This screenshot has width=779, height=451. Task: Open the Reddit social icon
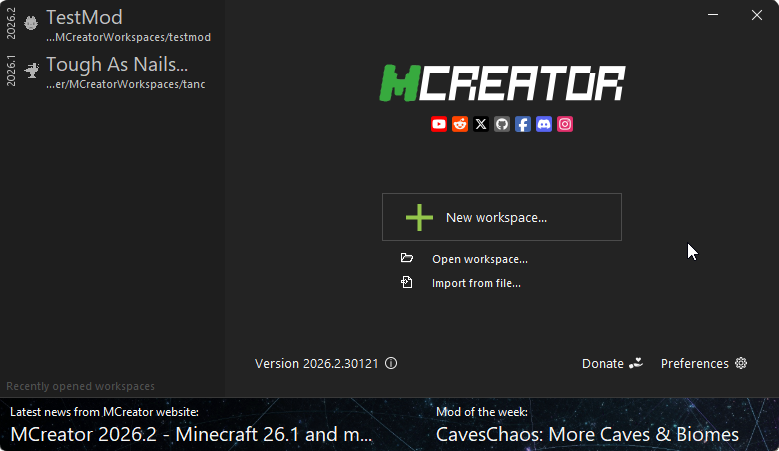pos(460,124)
